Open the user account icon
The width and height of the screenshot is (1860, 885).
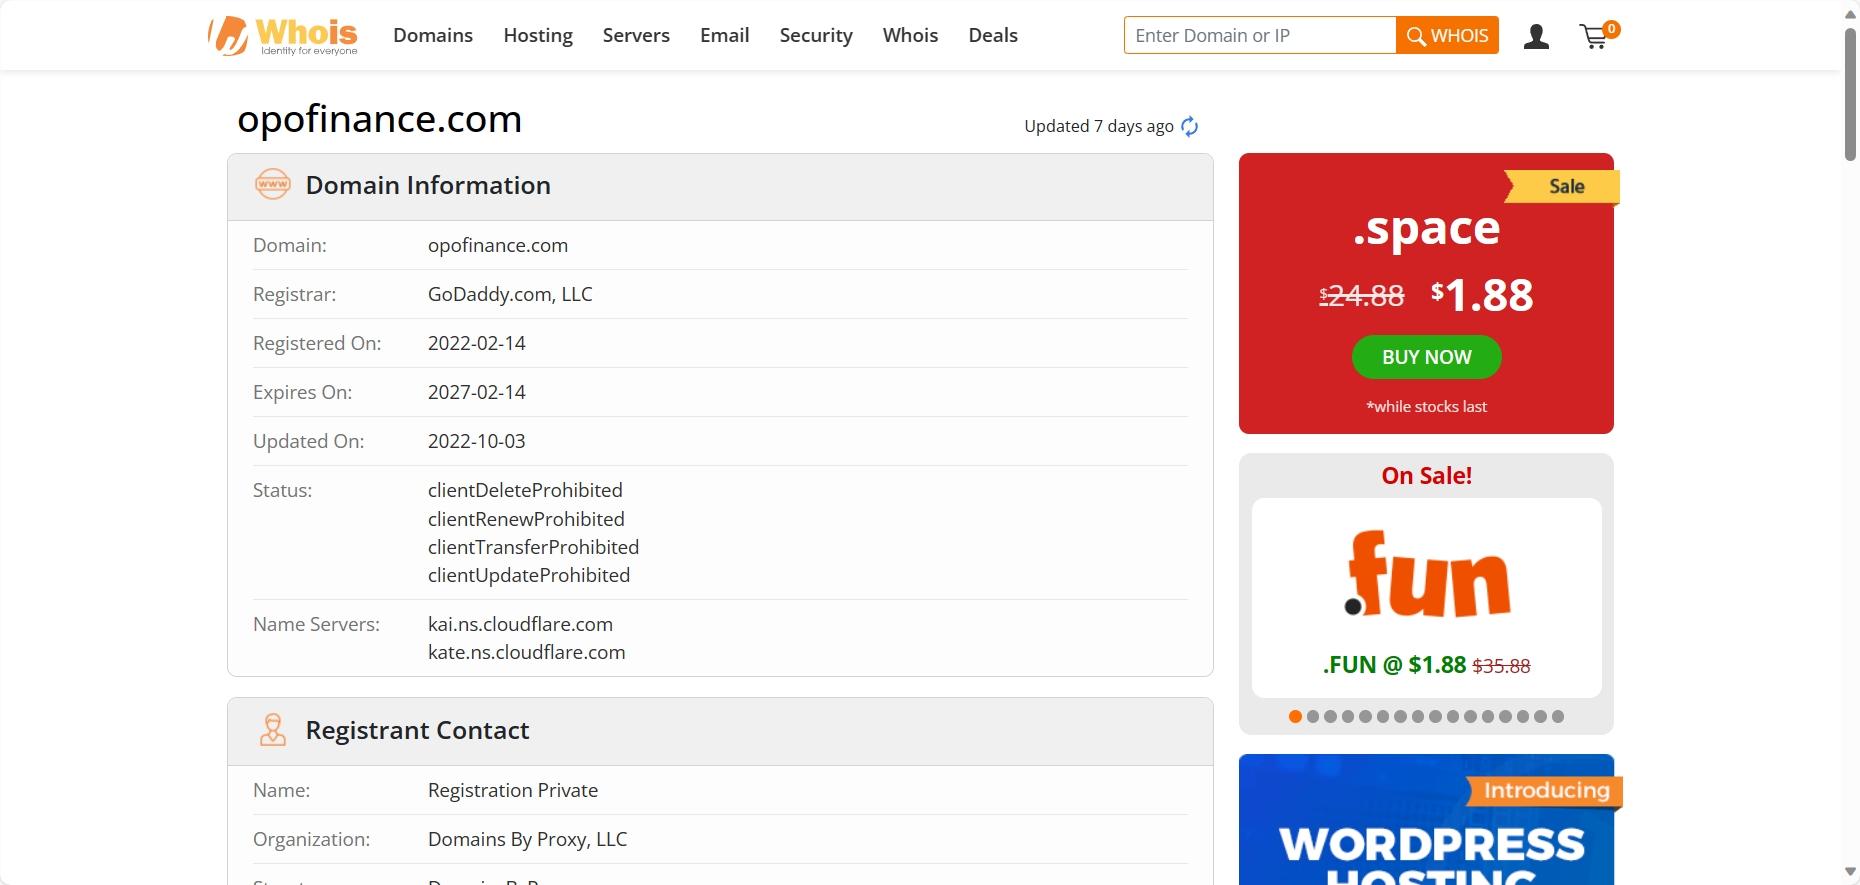pyautogui.click(x=1536, y=37)
